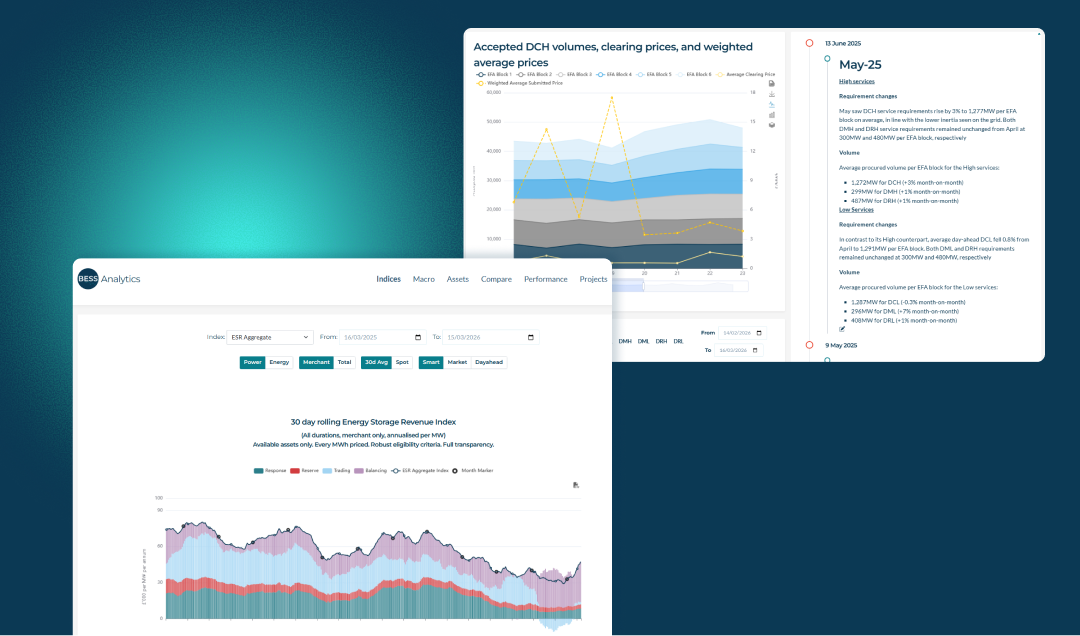Screen dimensions: 1080x636
Task: Toggle ESR Aggregate Index legend line
Action: [x=419, y=471]
